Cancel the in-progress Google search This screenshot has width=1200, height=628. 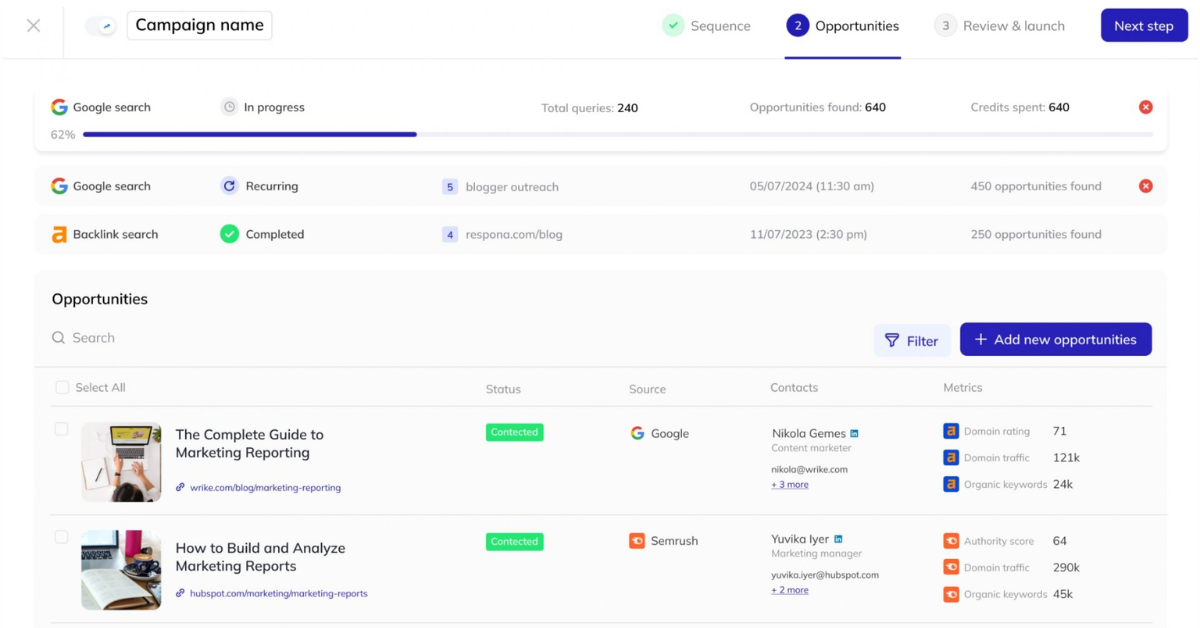[x=1146, y=107]
